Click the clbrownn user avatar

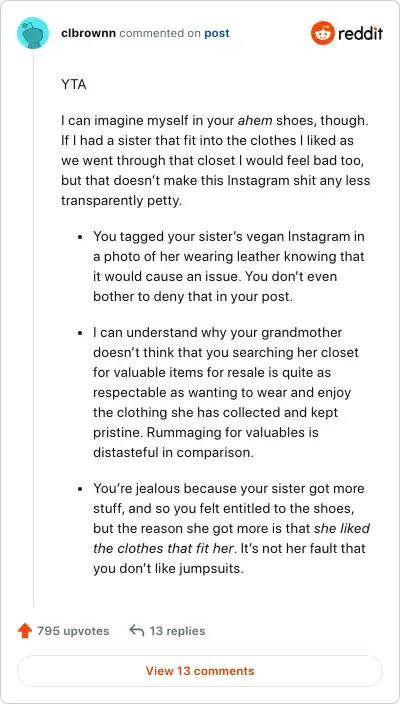pyautogui.click(x=33, y=33)
